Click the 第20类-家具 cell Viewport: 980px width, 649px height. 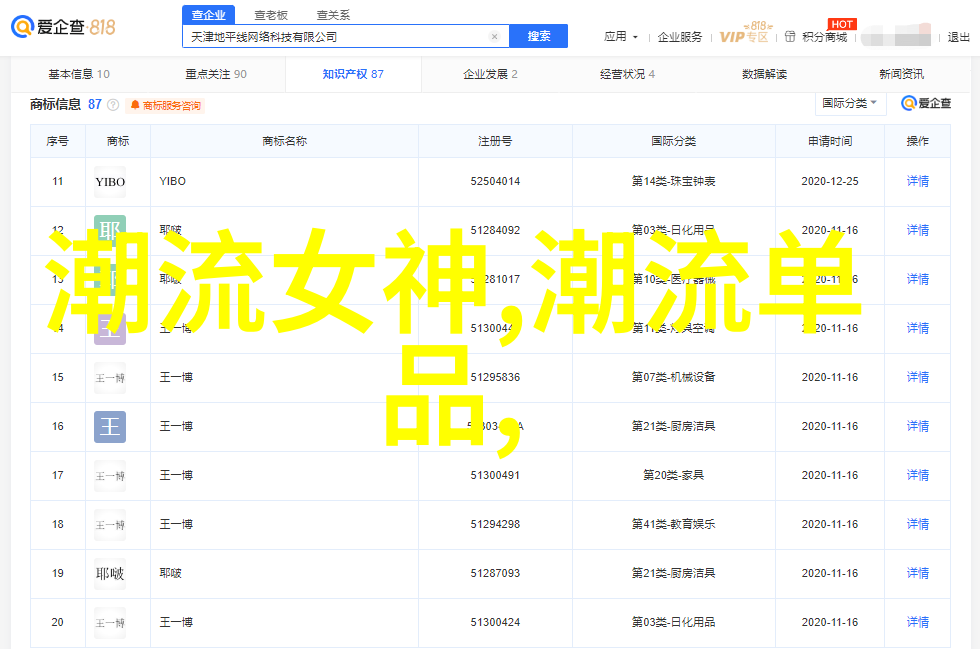(673, 475)
